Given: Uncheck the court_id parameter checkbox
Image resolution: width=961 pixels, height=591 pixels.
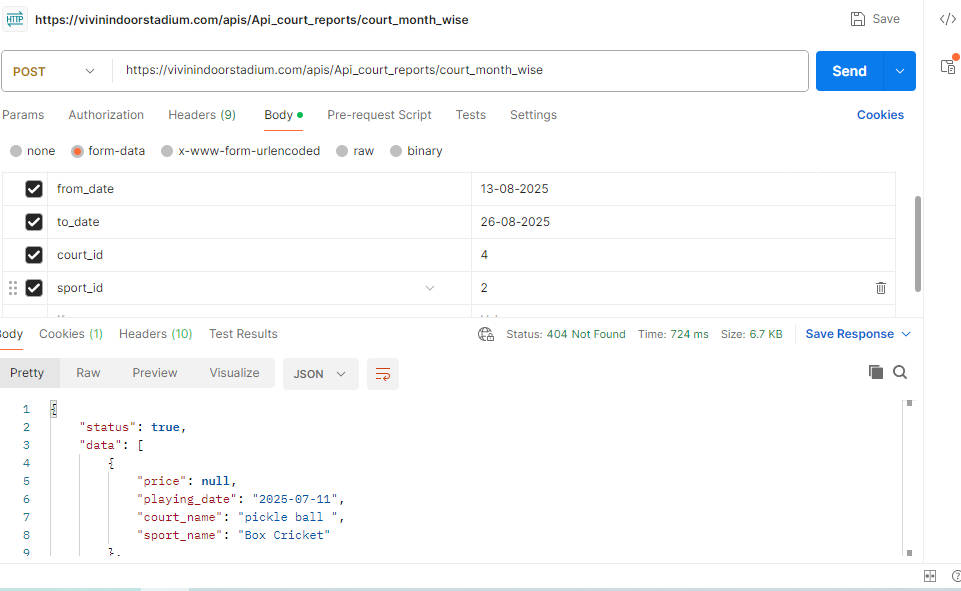Looking at the screenshot, I should coord(34,255).
